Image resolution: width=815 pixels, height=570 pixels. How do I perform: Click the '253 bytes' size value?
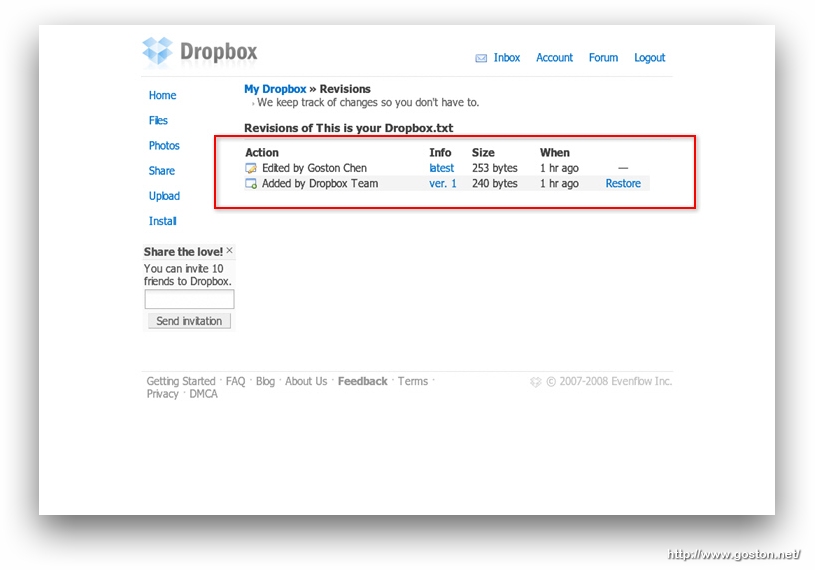[x=495, y=168]
